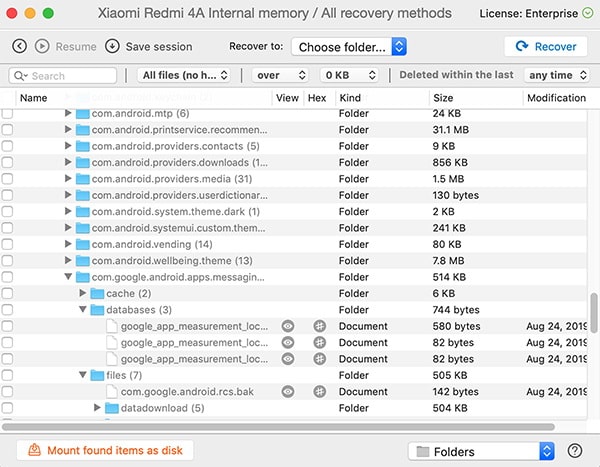This screenshot has width=600, height=467.
Task: Click the Hex column header
Action: pyautogui.click(x=317, y=98)
